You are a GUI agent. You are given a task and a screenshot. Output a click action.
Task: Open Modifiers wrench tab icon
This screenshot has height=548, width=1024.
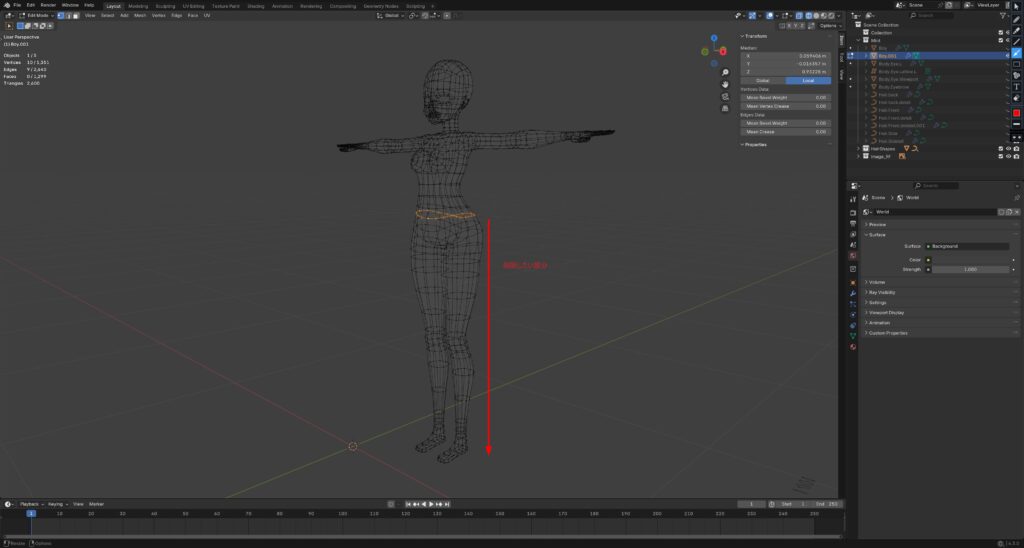click(853, 293)
